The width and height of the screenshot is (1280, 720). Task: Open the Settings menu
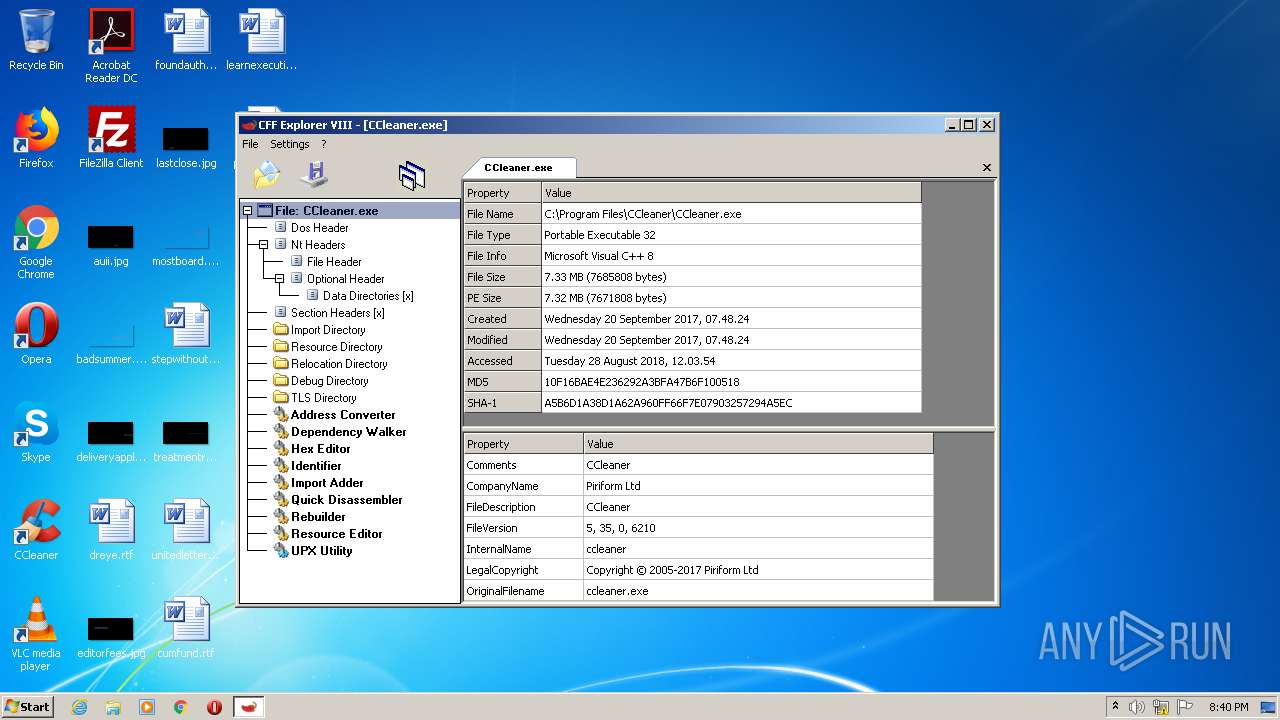coord(289,144)
